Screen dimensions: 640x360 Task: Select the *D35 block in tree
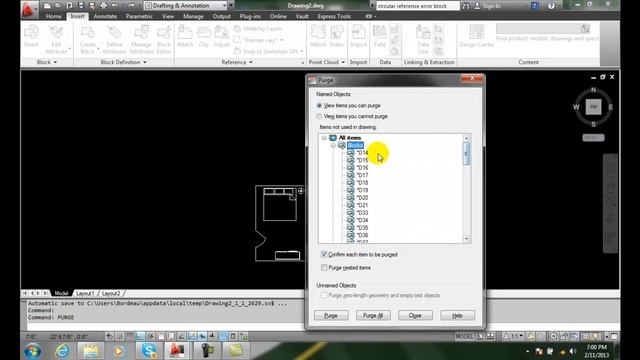[362, 228]
